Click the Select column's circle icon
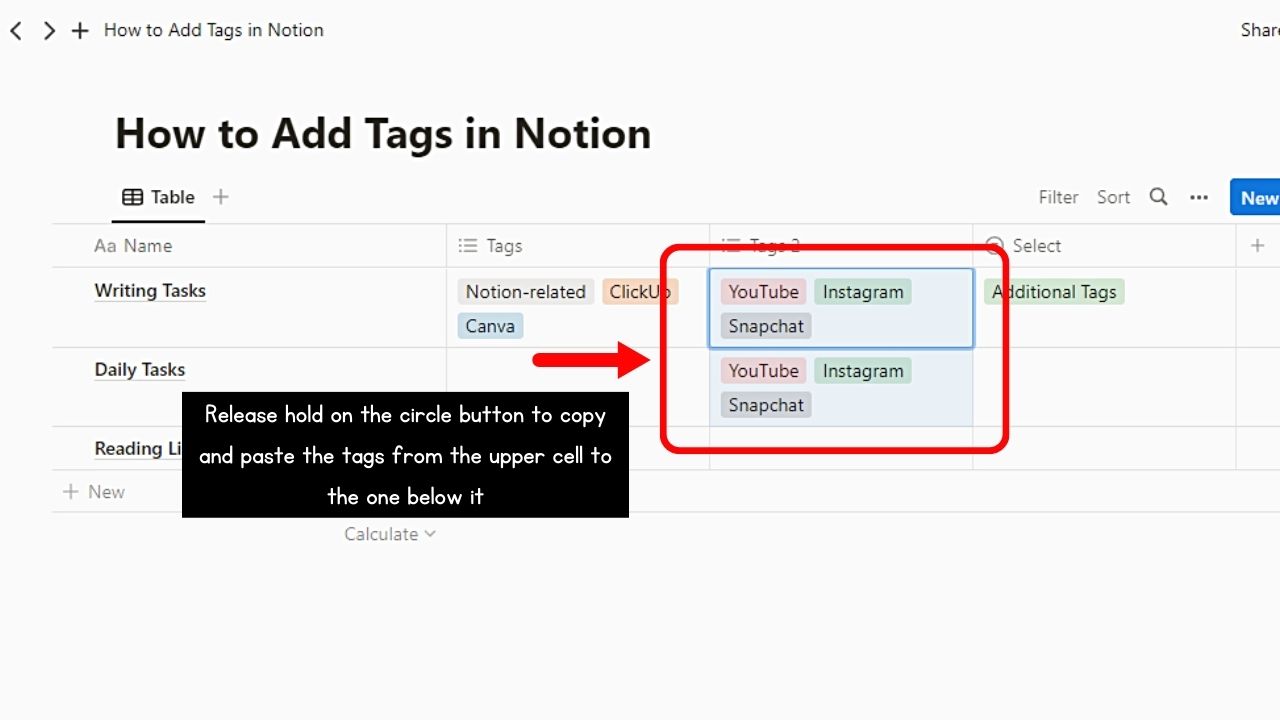The image size is (1280, 720). click(x=995, y=245)
